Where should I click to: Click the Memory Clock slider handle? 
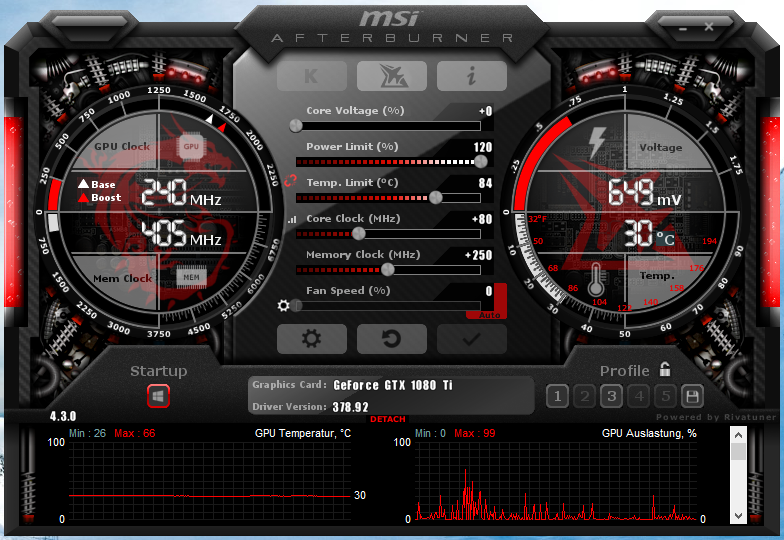tap(388, 270)
